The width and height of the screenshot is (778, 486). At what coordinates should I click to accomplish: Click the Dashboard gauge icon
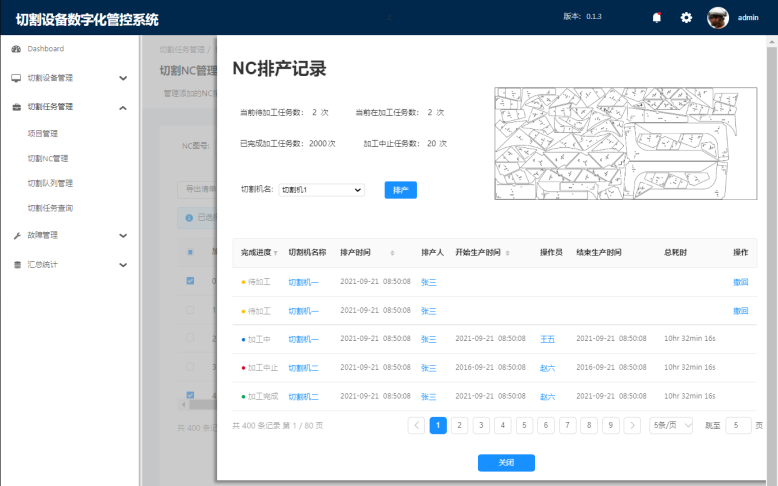(16, 49)
